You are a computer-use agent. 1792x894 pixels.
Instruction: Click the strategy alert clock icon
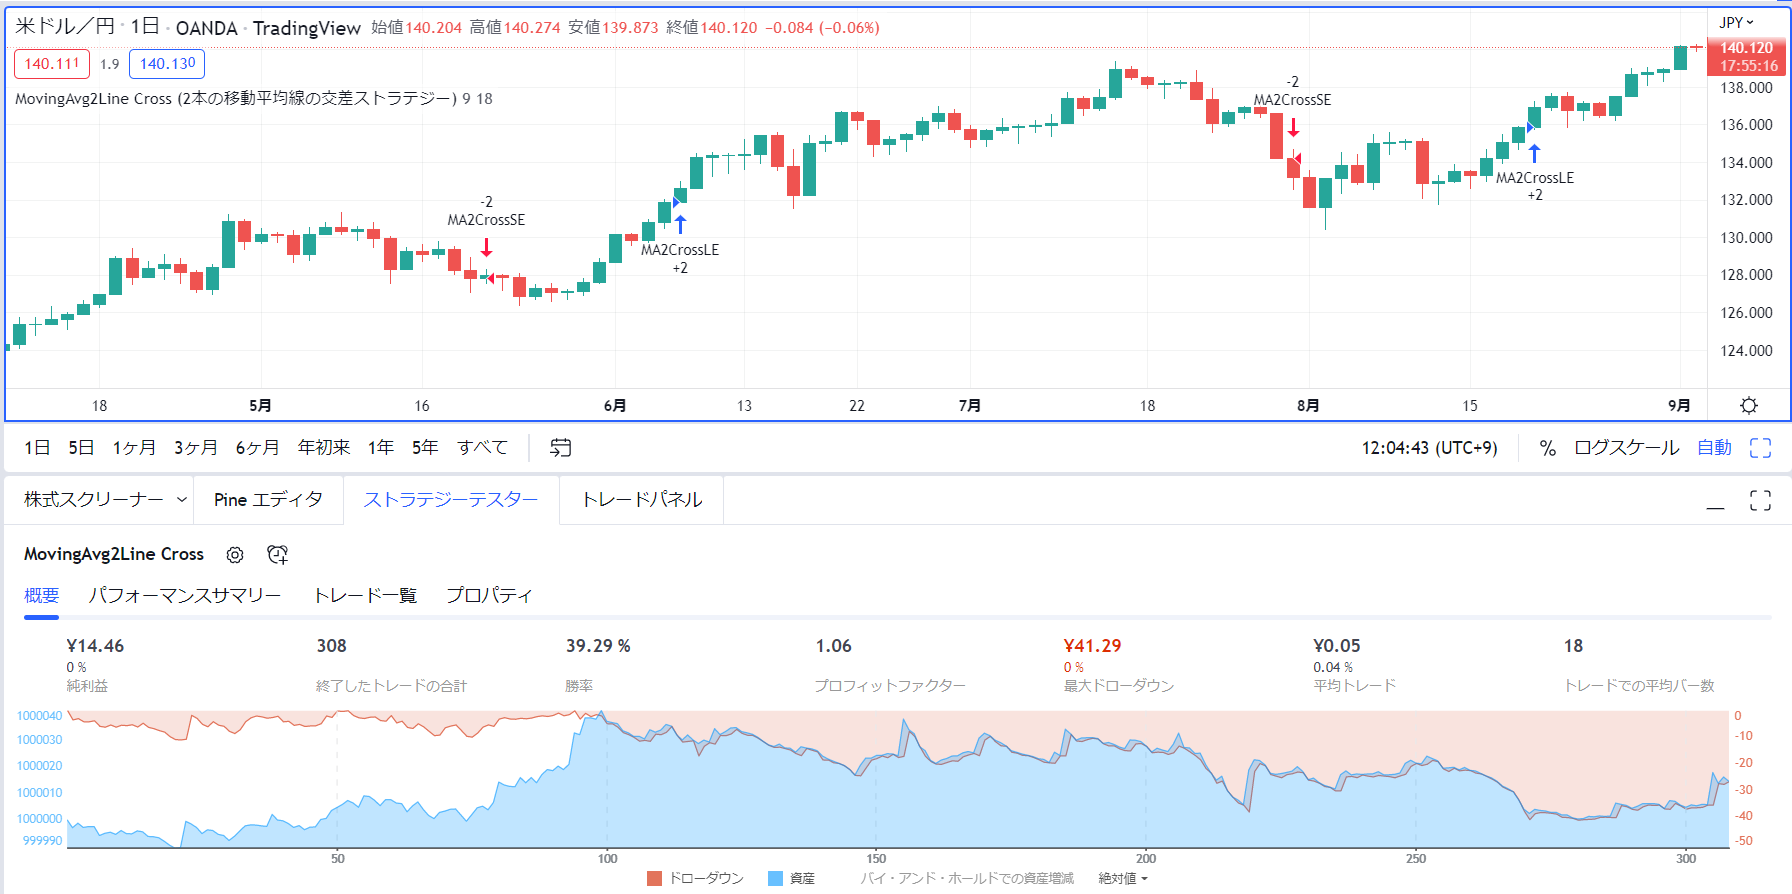click(x=278, y=555)
